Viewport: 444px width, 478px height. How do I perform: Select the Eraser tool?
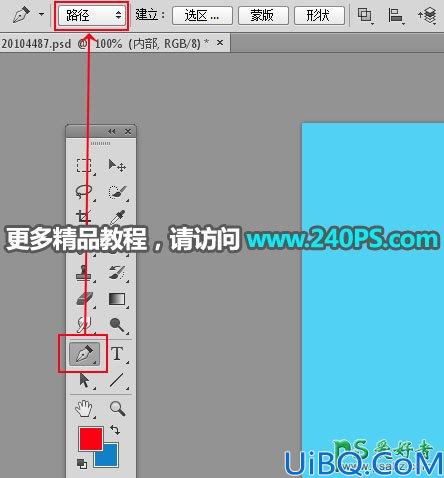tap(84, 299)
